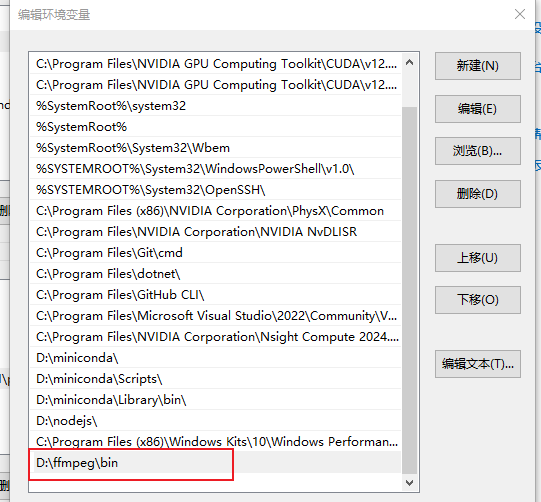
Task: Select the plain %SystemRoot% entry
Action: (216, 127)
